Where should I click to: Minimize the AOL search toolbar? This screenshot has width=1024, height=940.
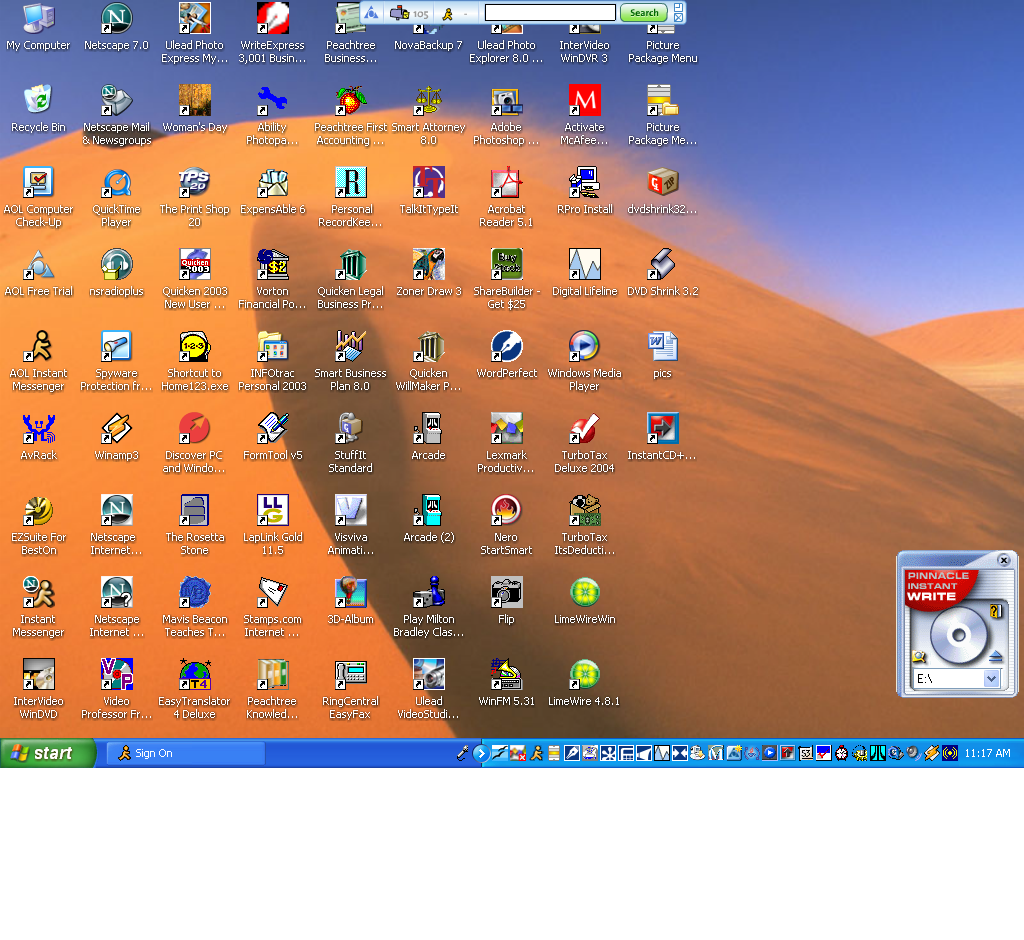pyautogui.click(x=679, y=7)
